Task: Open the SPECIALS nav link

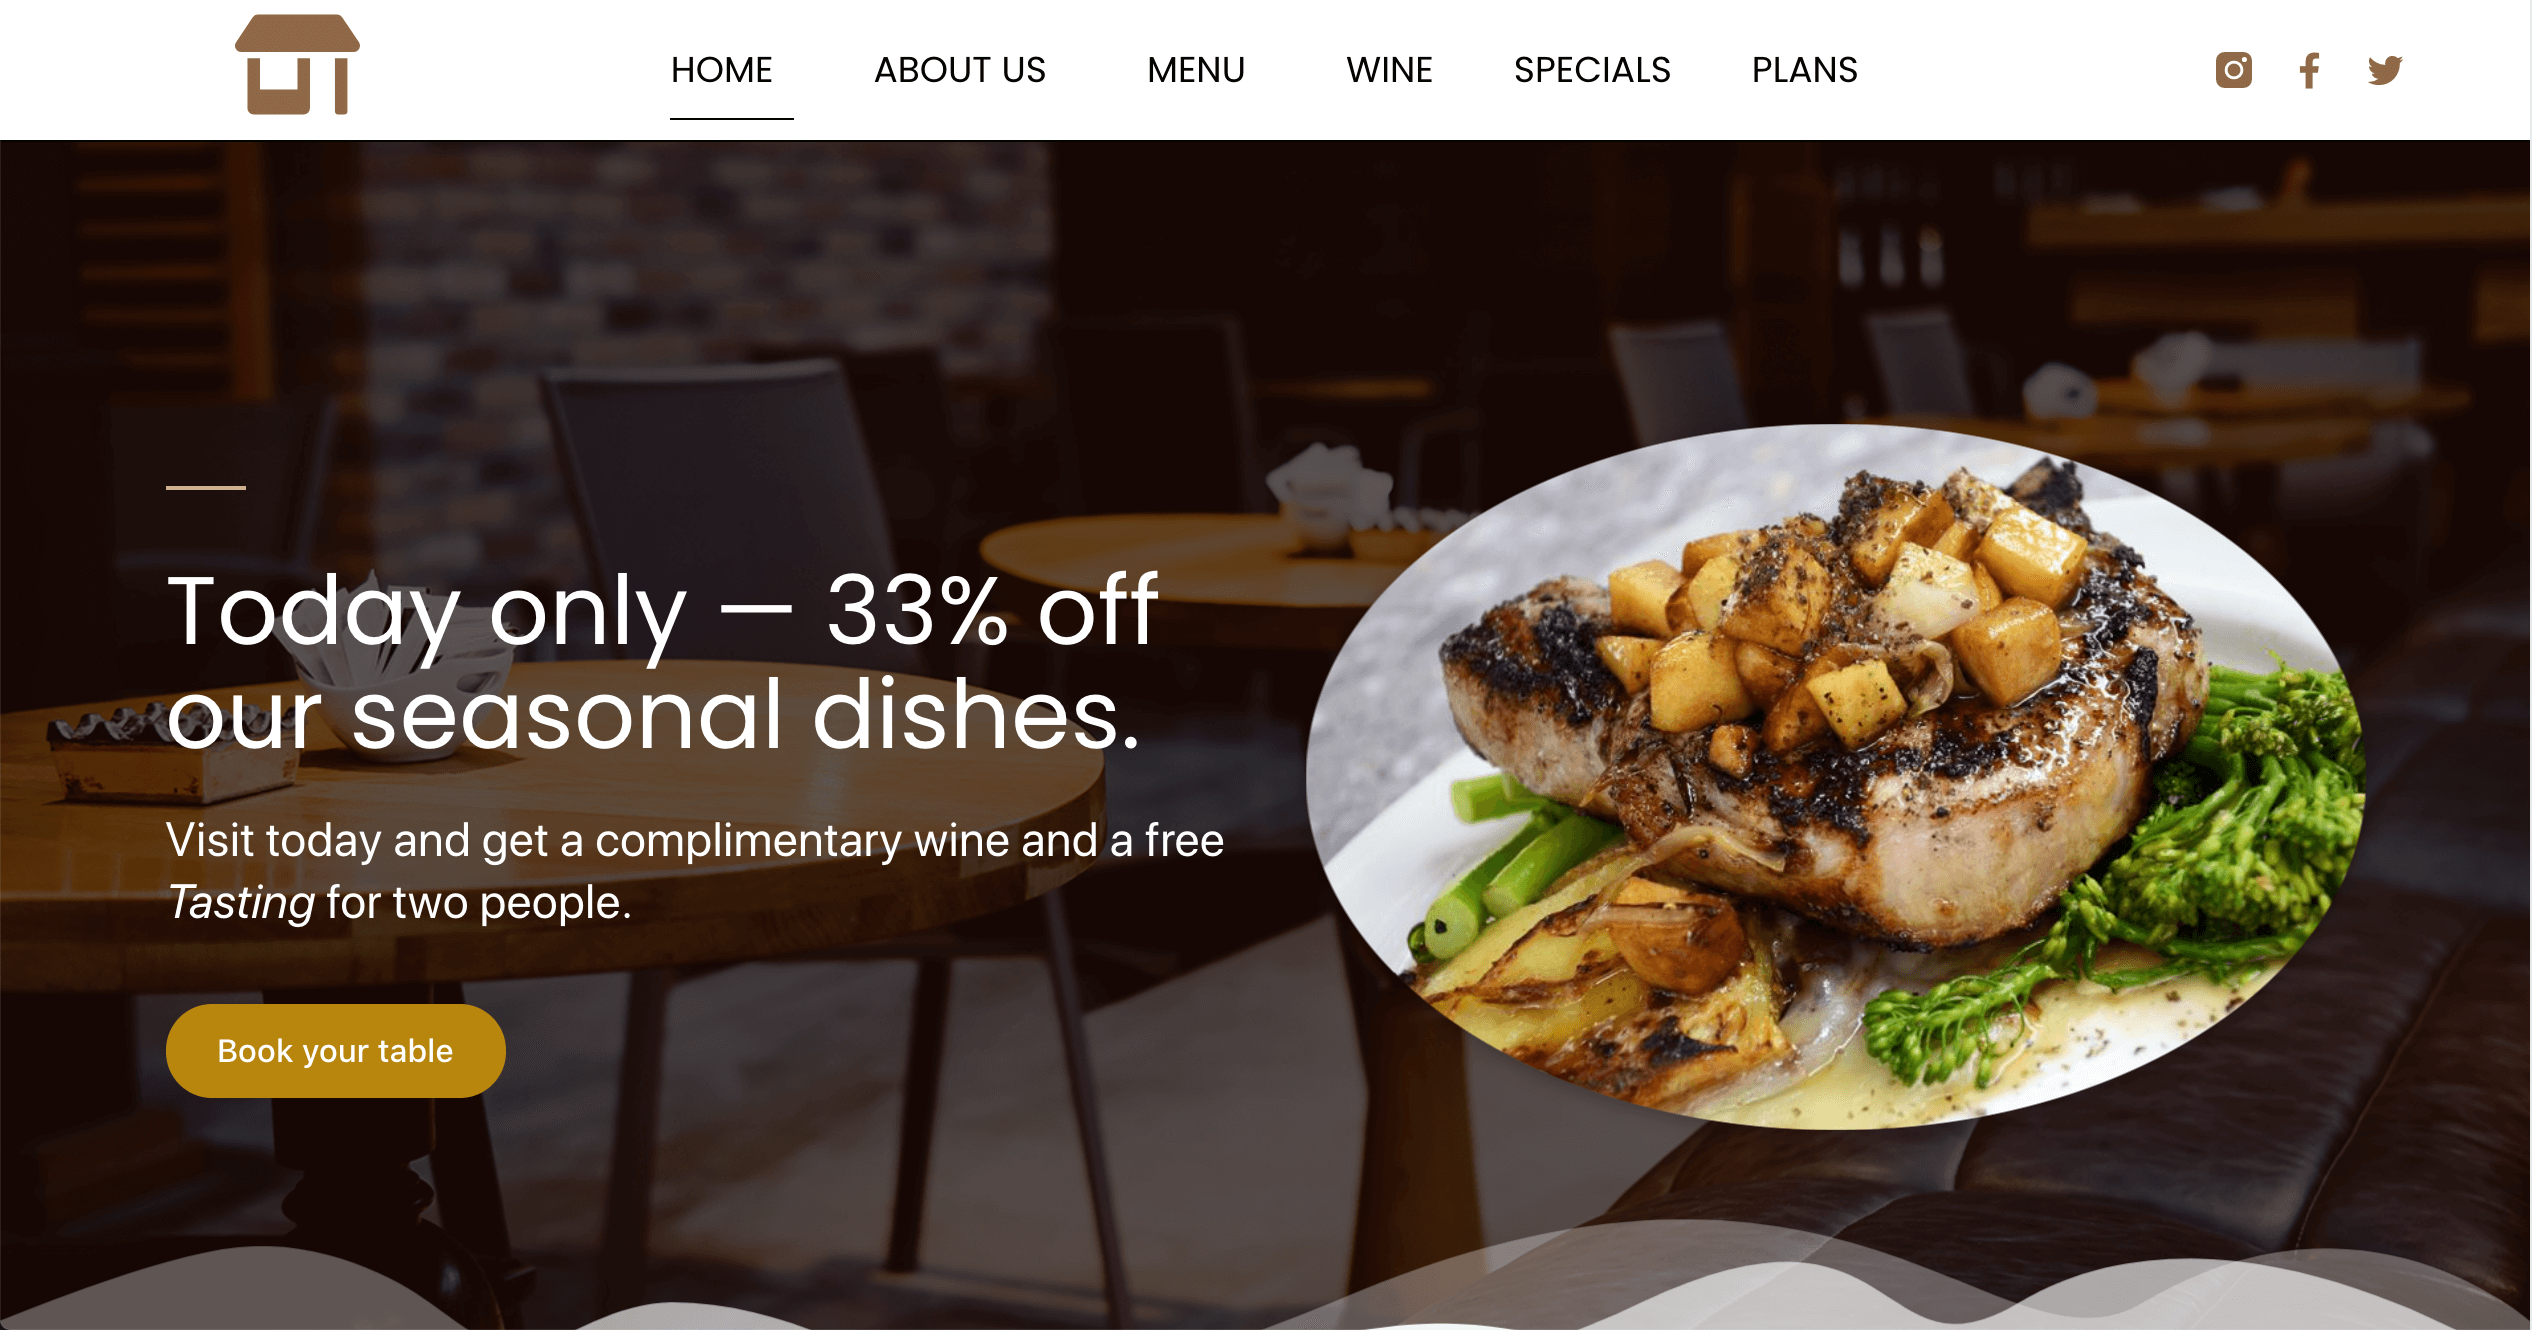Action: coord(1592,70)
